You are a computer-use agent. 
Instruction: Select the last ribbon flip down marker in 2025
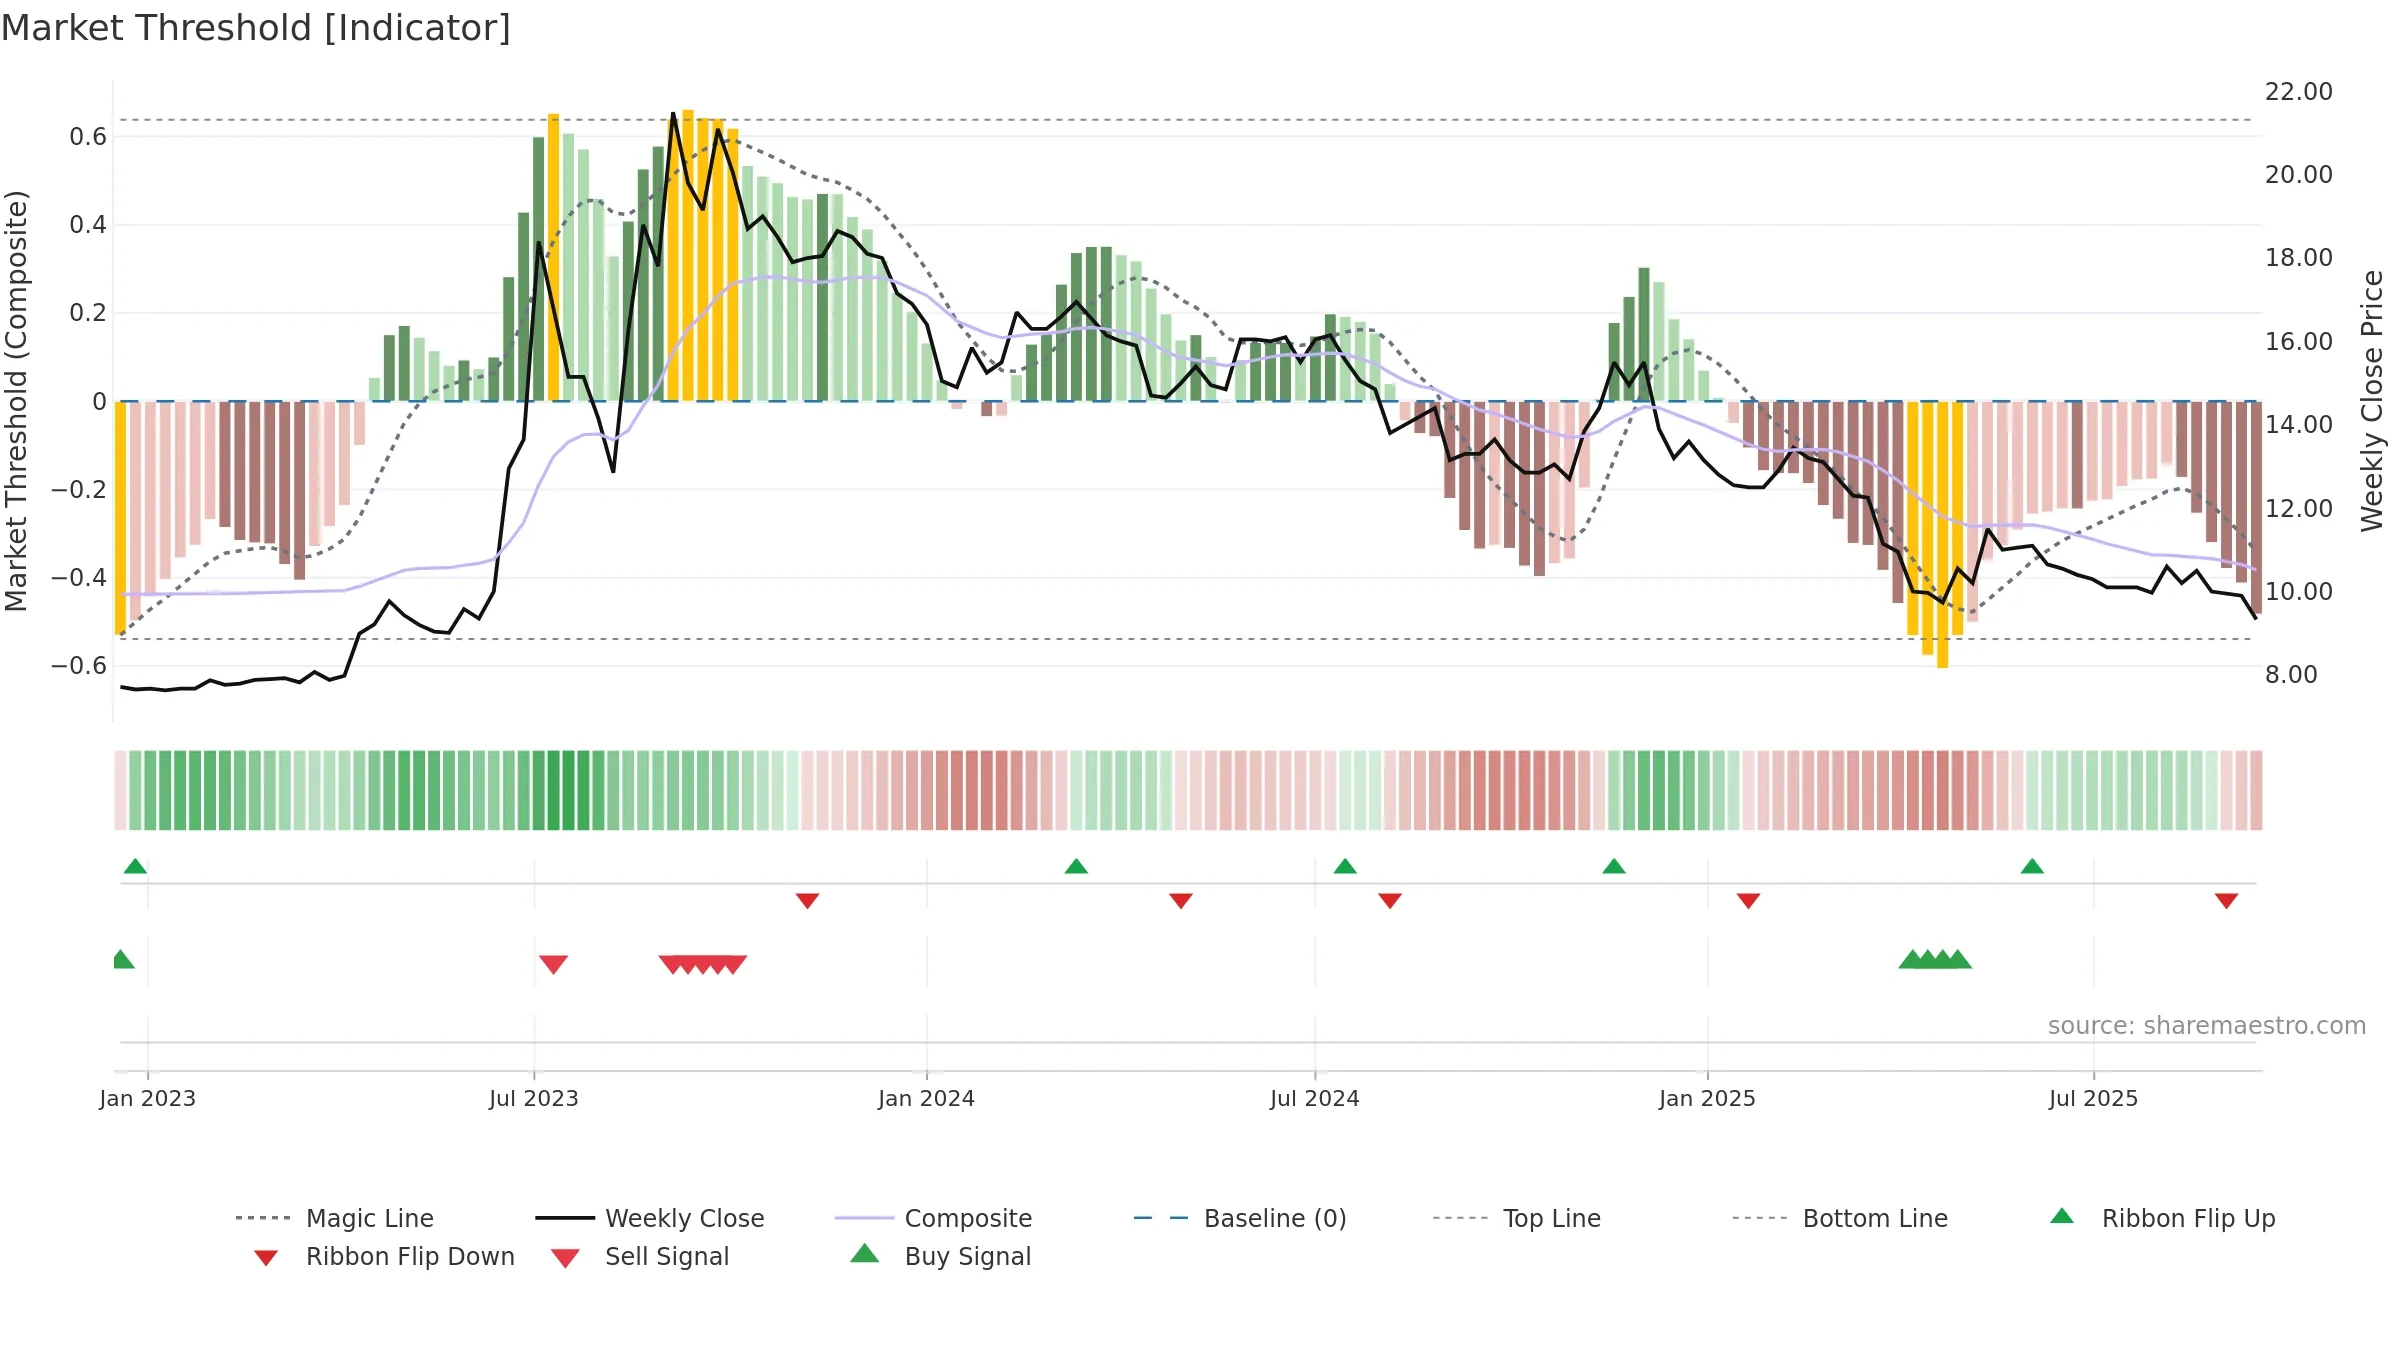(x=2226, y=901)
